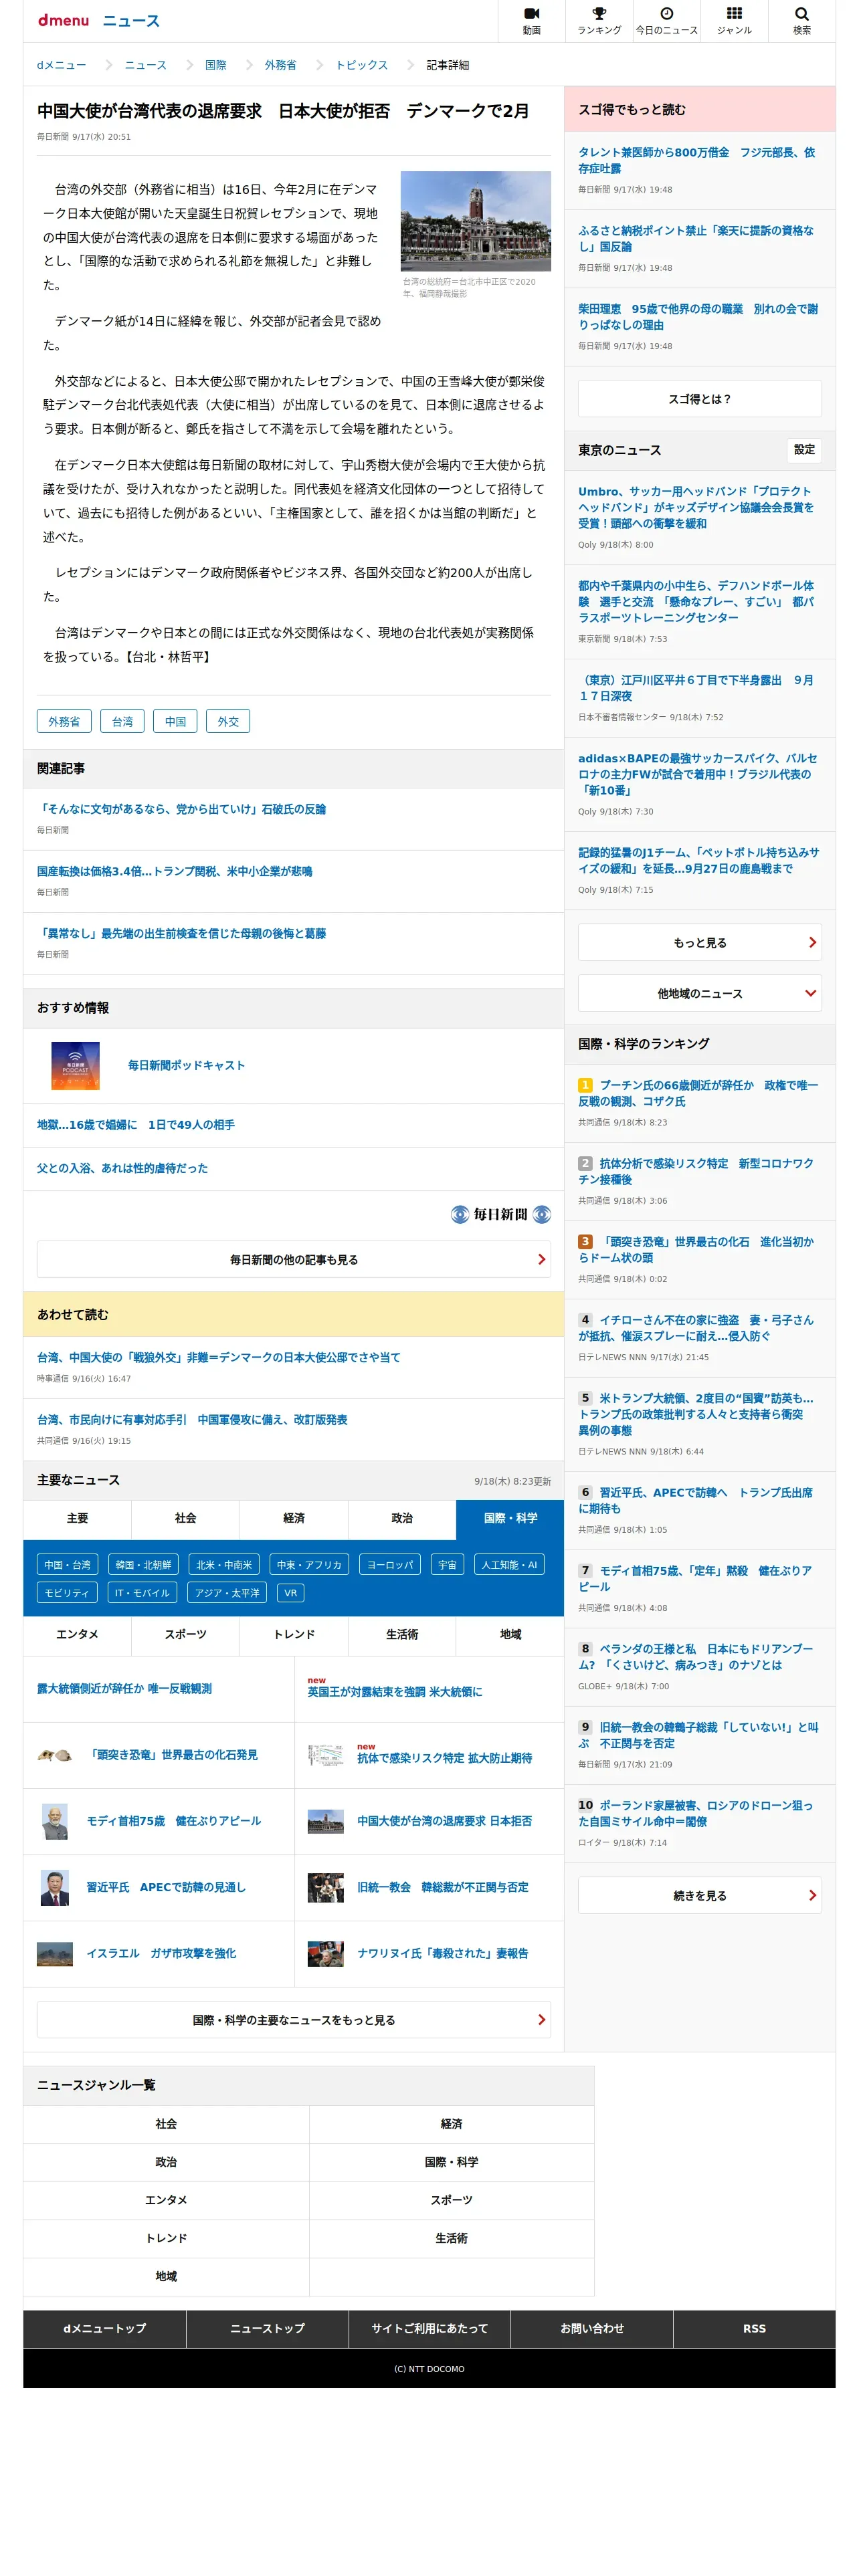Open イチローさん不在の家に強盗 article
859x2576 pixels.
[x=696, y=1328]
